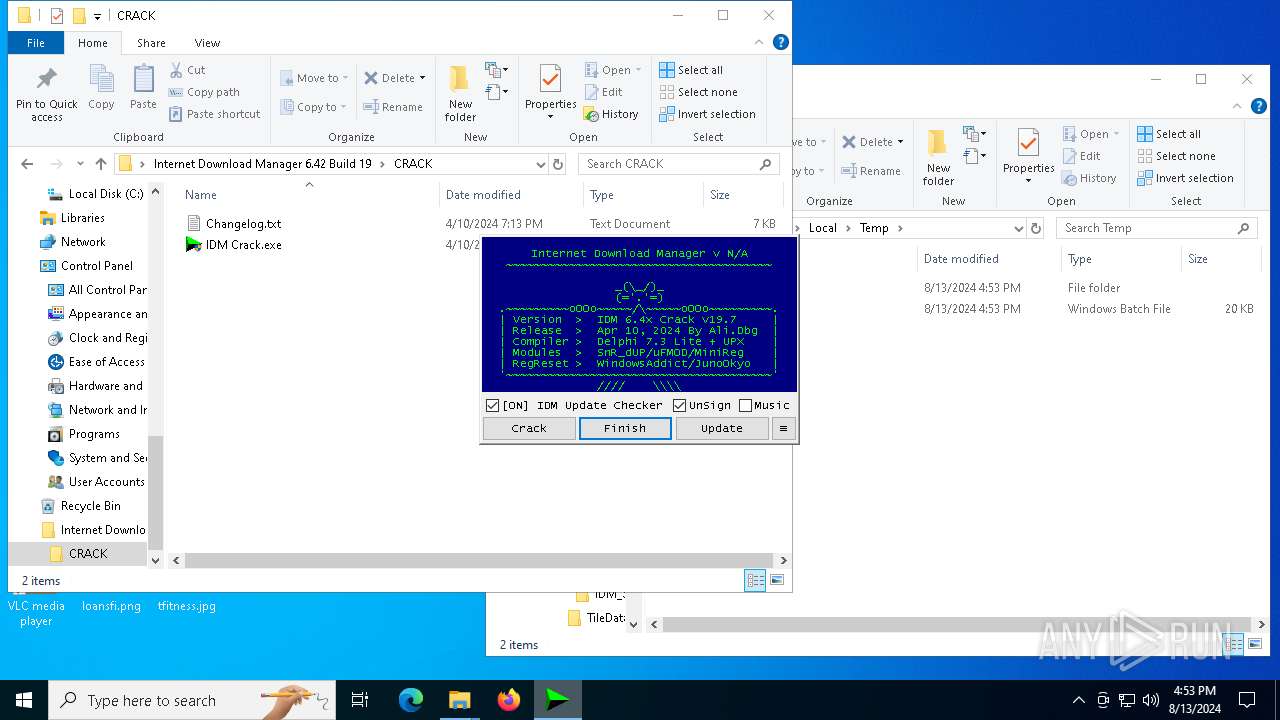Open the File tab in CRACK window
The height and width of the screenshot is (720, 1280).
(36, 43)
